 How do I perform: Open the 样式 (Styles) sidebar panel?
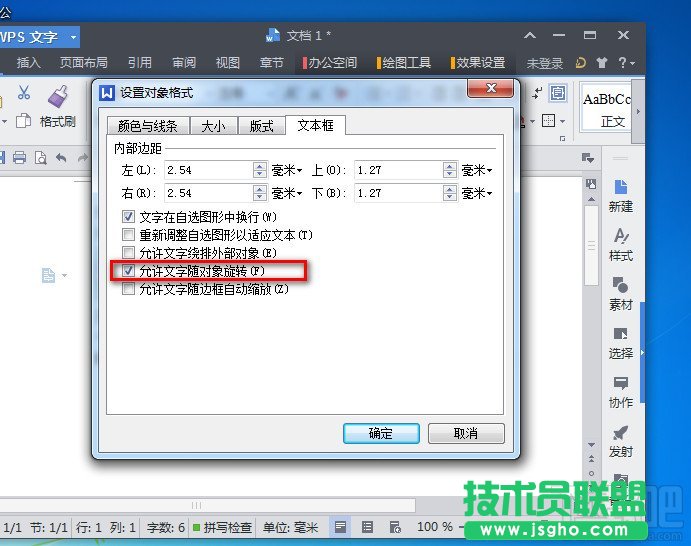620,244
